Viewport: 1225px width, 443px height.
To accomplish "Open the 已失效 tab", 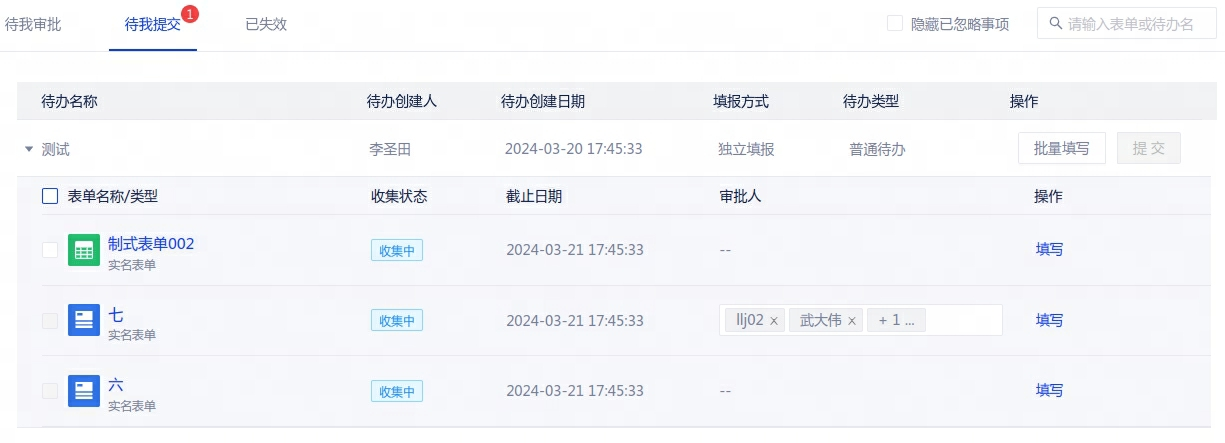I will click(x=266, y=24).
